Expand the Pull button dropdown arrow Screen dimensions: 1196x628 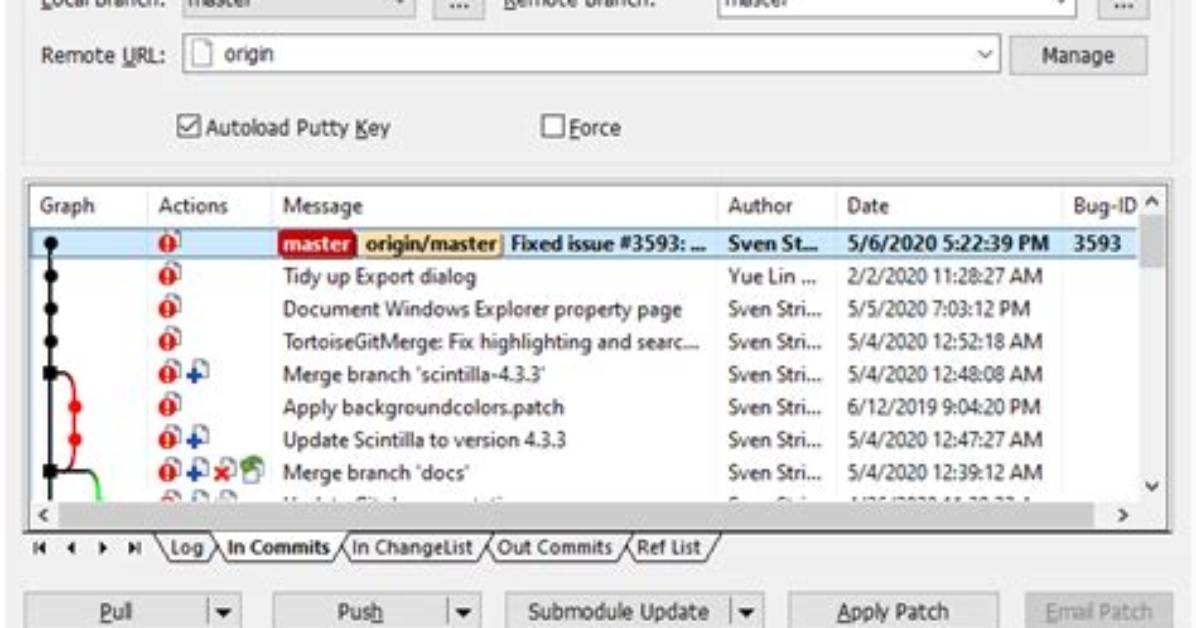tap(223, 612)
